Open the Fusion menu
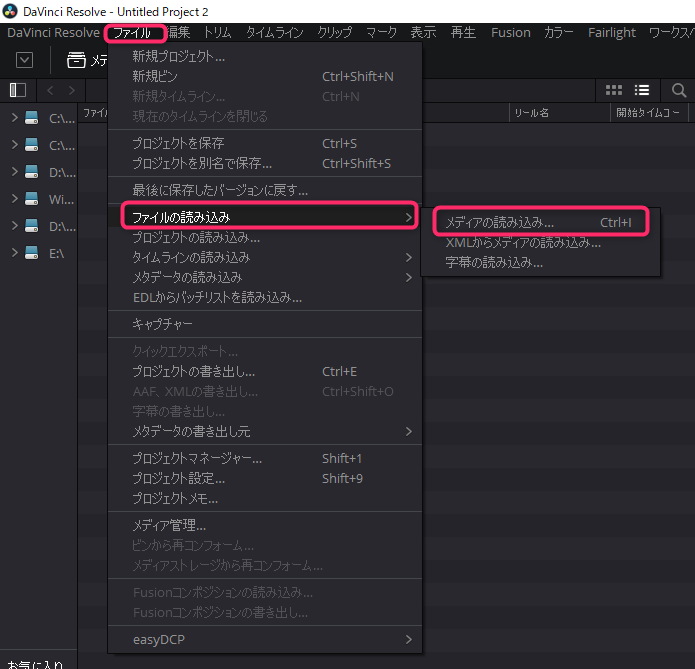Viewport: 695px width, 669px height. coord(511,33)
